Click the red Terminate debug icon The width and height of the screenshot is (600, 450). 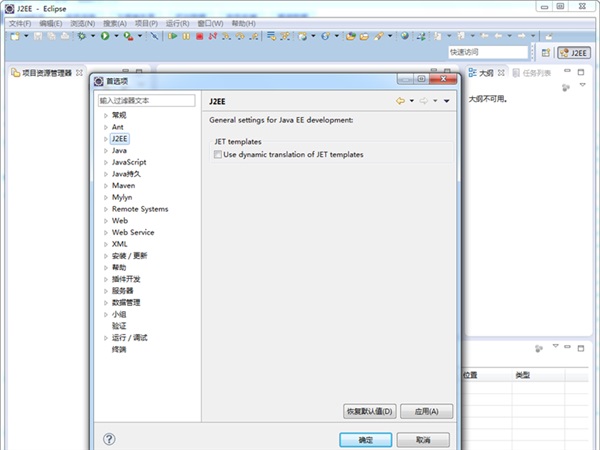click(199, 36)
